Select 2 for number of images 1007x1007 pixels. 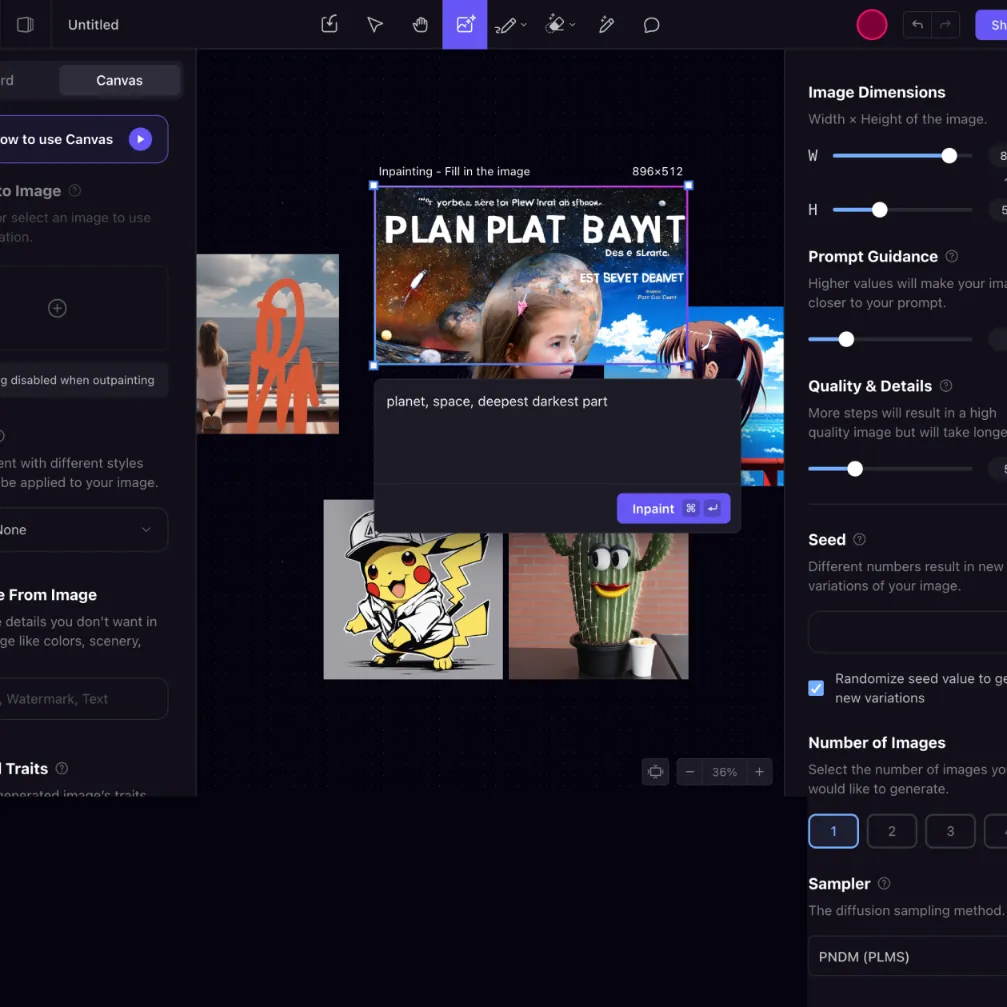click(891, 831)
